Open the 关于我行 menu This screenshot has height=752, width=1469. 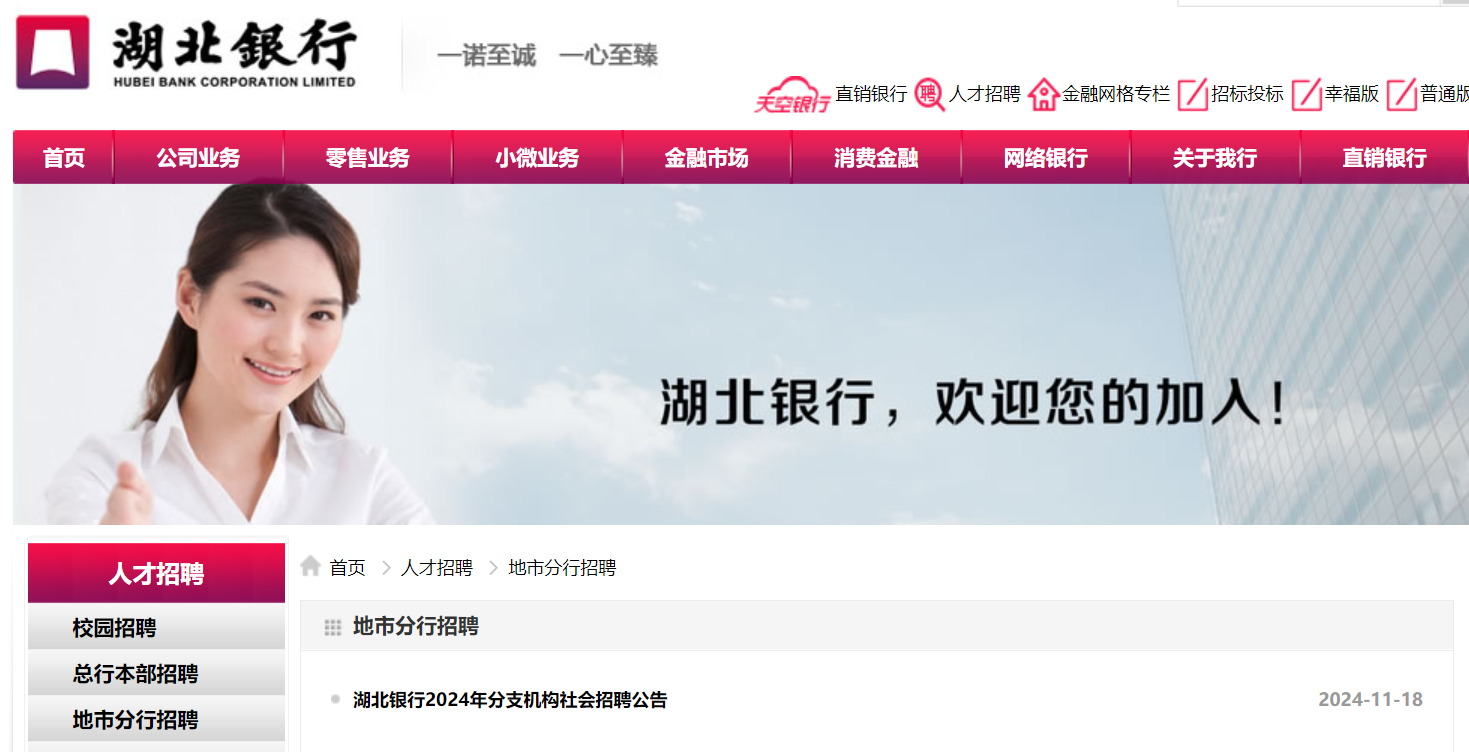1215,158
